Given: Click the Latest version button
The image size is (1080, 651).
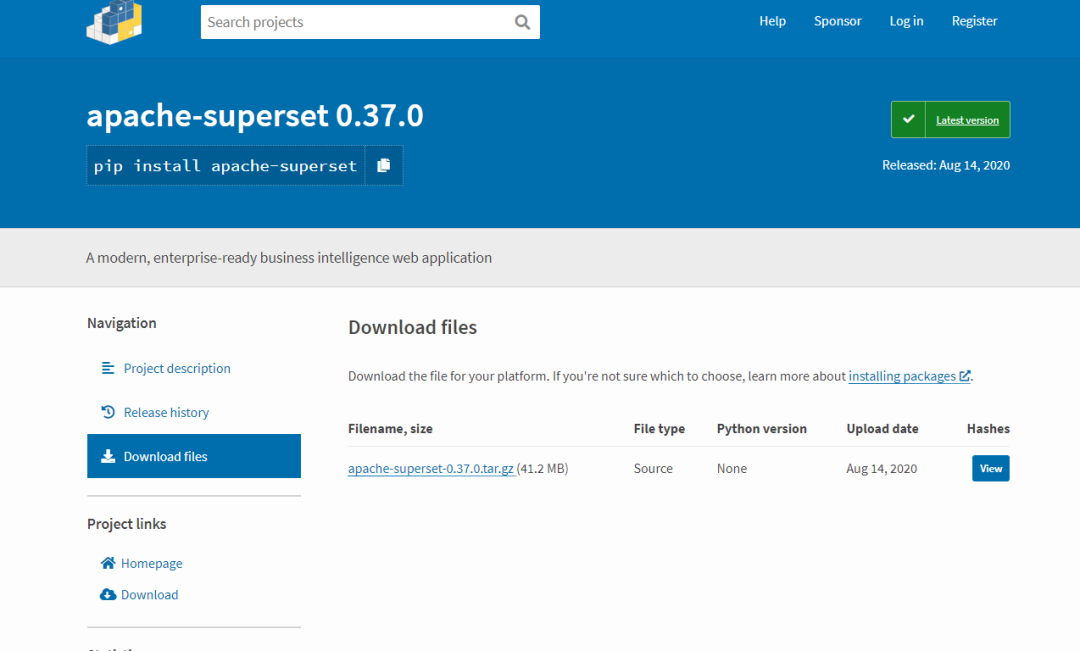Looking at the screenshot, I should point(967,121).
